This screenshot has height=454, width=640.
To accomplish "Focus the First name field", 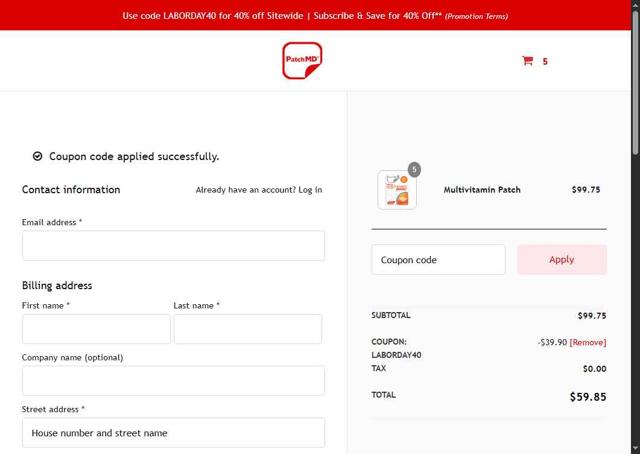I will [x=96, y=329].
